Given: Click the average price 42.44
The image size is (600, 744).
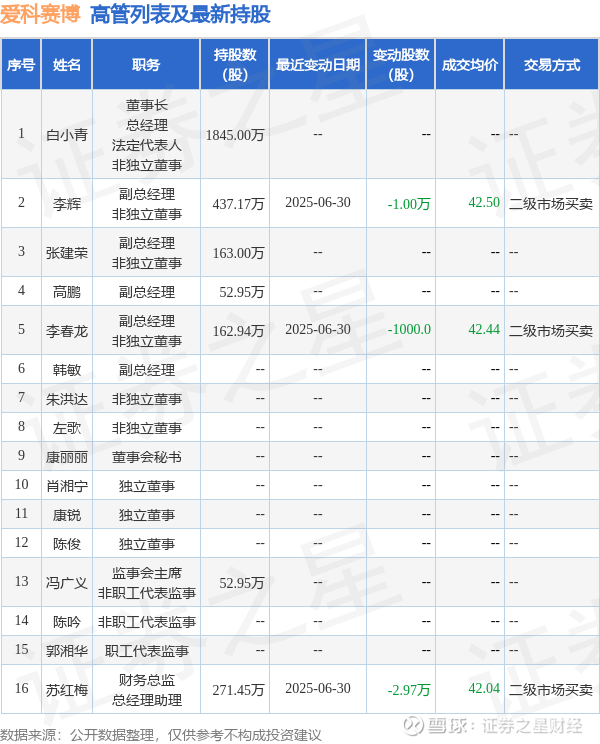Looking at the screenshot, I should pyautogui.click(x=484, y=329).
